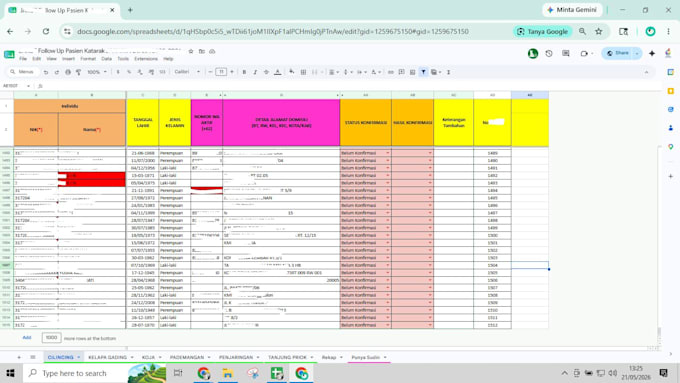Open the Format menu
The image size is (680, 383).
[88, 59]
